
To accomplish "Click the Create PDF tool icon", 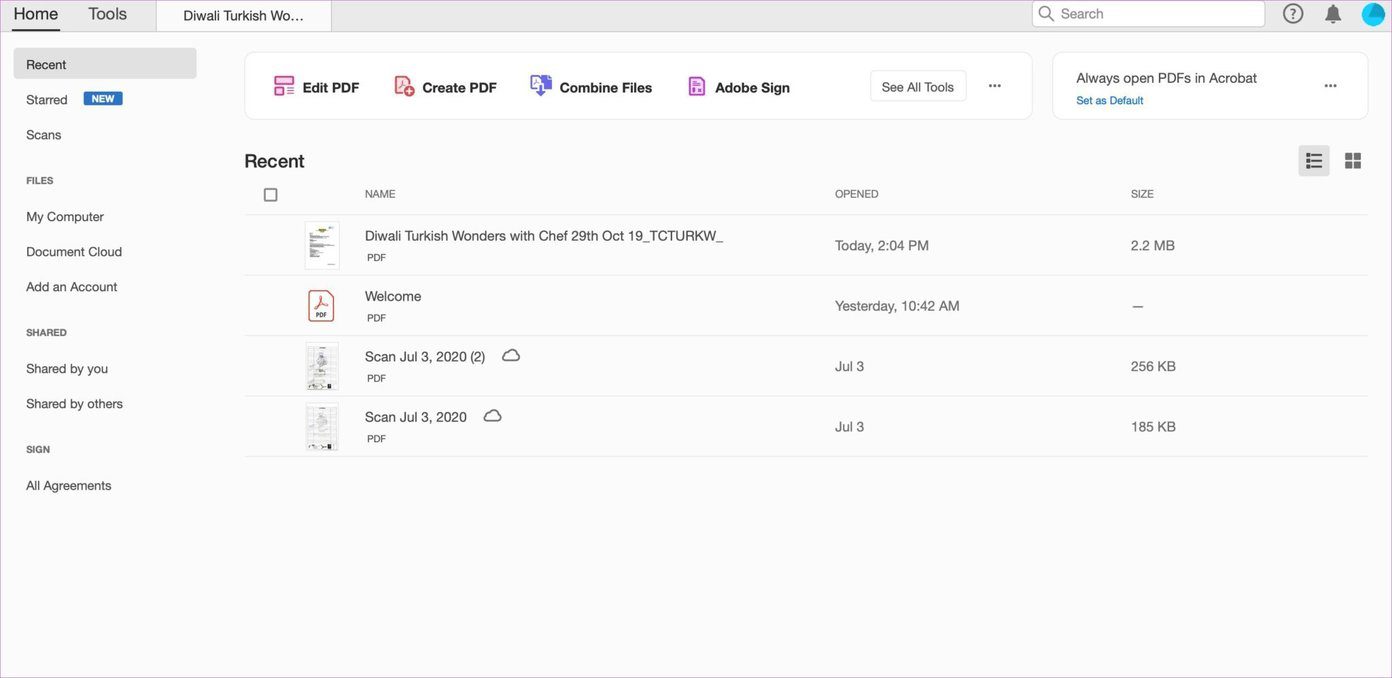I will (x=404, y=86).
